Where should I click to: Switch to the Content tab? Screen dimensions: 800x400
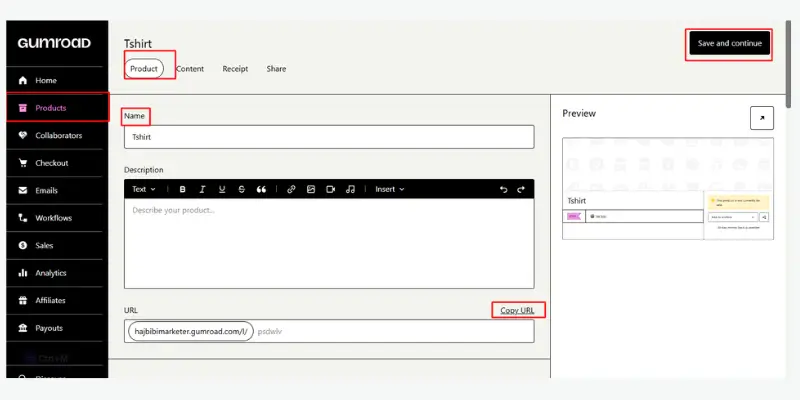click(x=190, y=69)
